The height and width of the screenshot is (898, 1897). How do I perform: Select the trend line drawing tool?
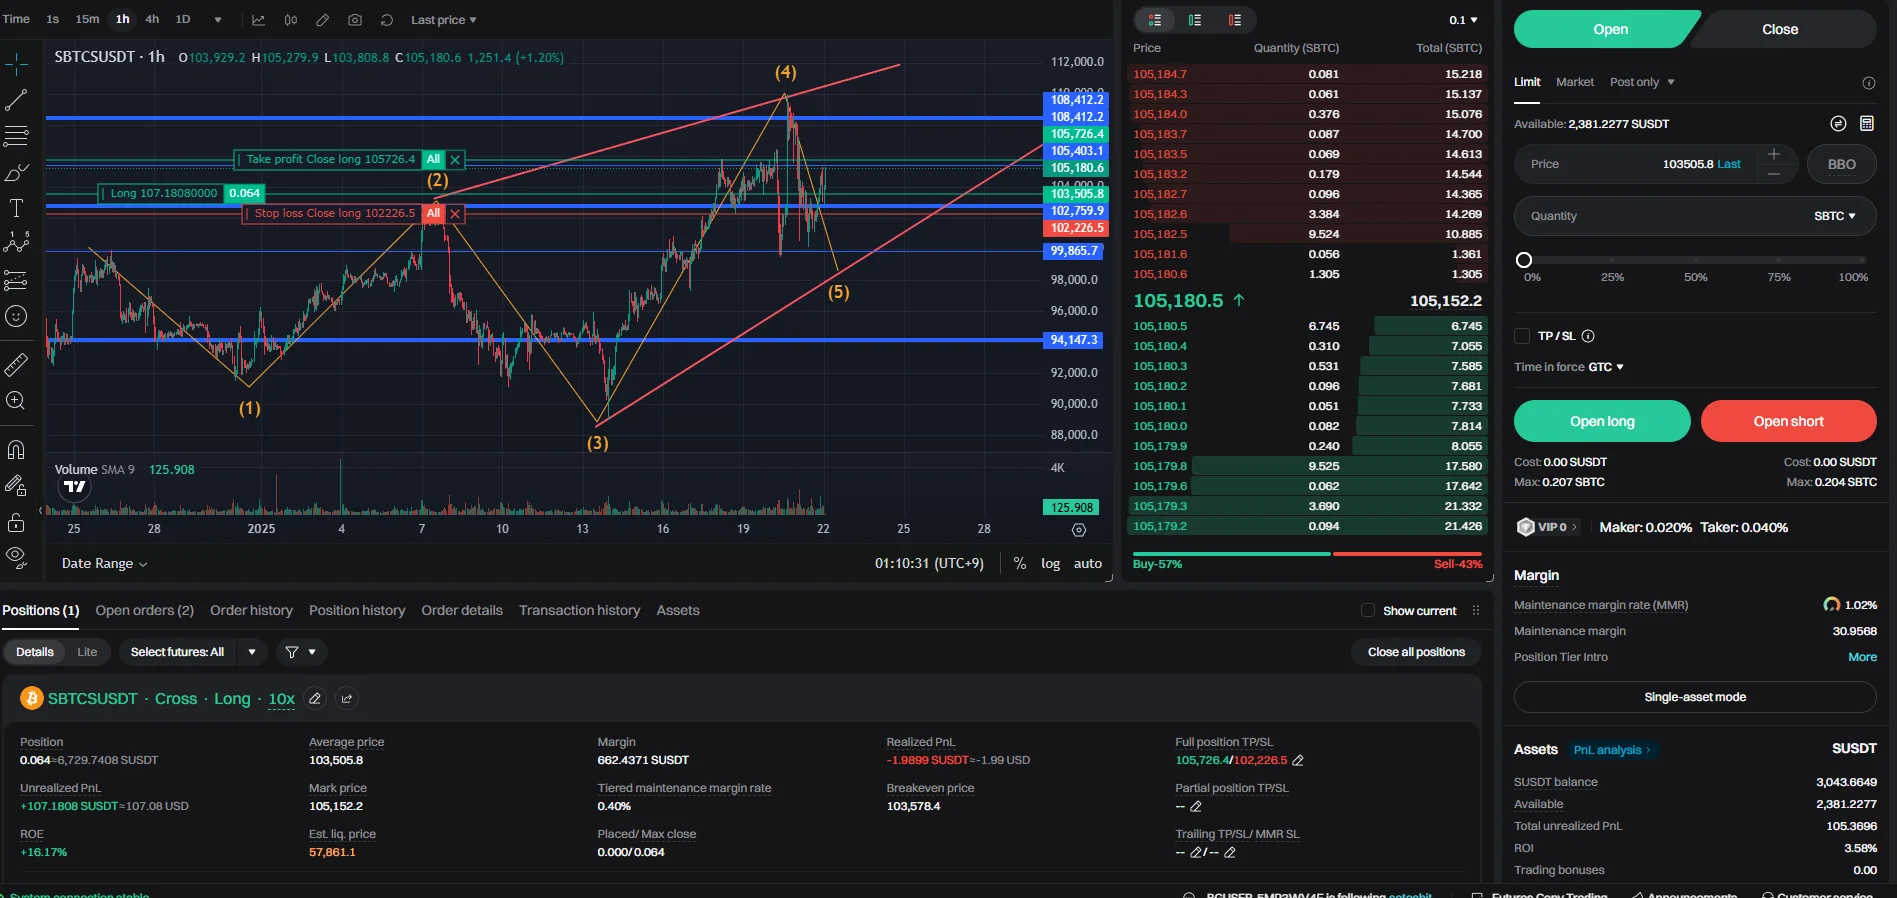(x=16, y=100)
